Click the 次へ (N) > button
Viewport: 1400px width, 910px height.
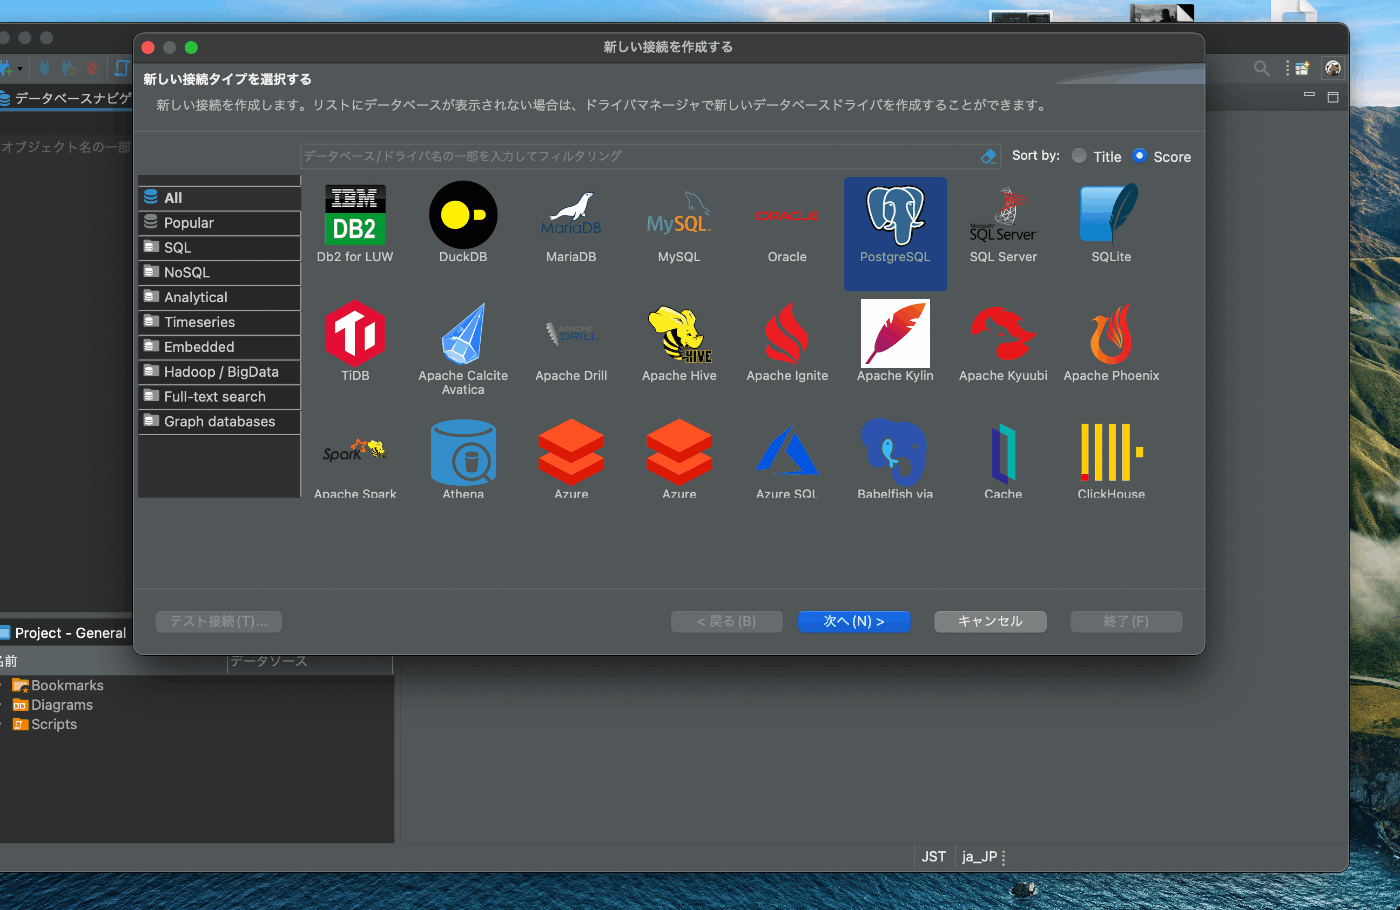tap(854, 621)
